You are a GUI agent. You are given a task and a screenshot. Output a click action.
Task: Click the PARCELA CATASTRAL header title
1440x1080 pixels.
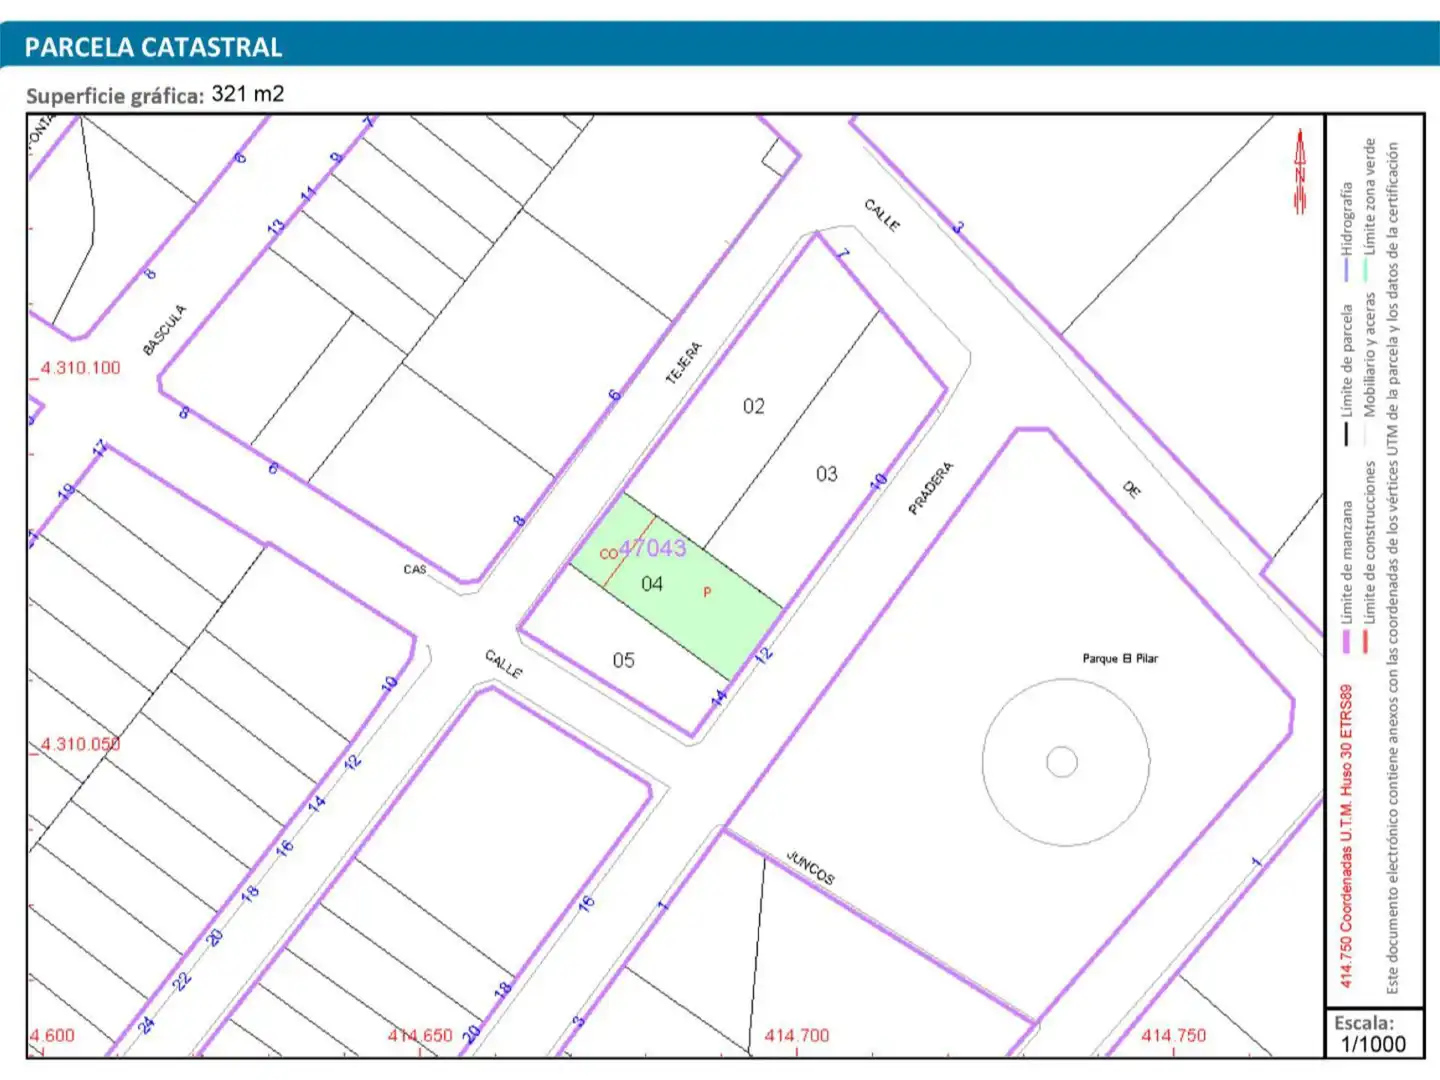point(153,47)
